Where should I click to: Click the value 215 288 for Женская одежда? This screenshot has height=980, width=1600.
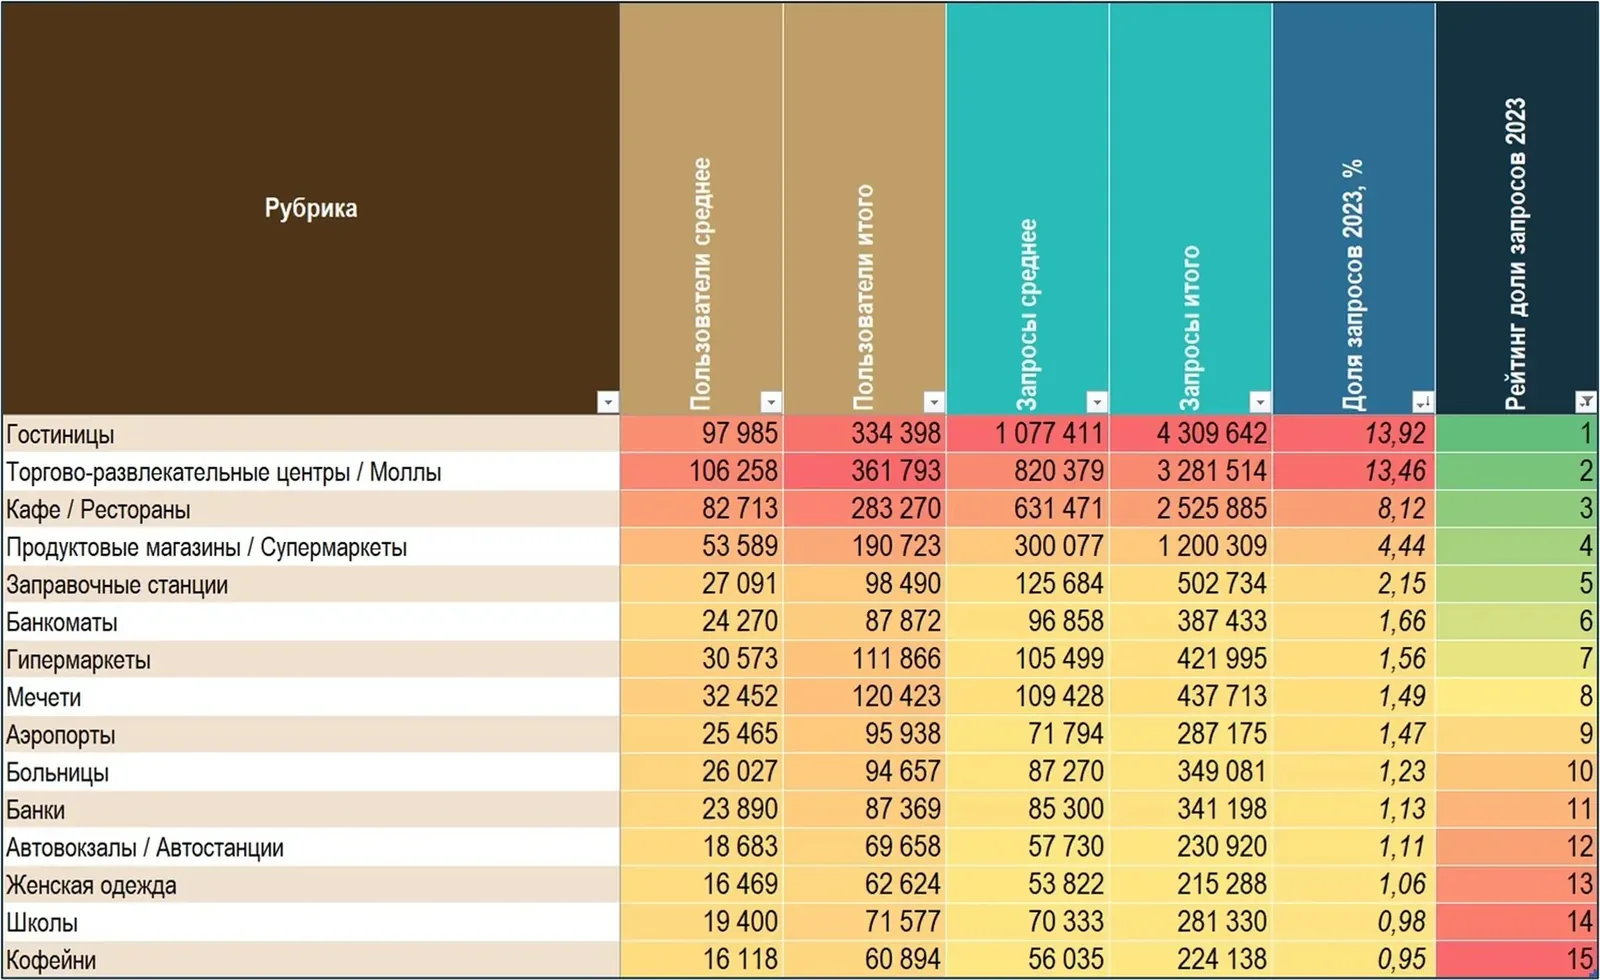click(x=1190, y=884)
